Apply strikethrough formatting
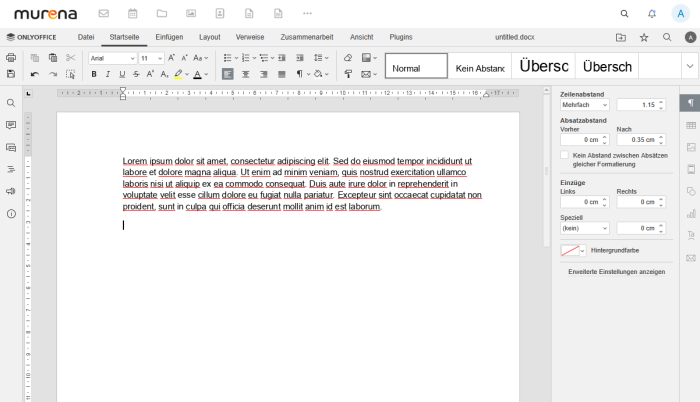Image resolution: width=700 pixels, height=402 pixels. [135, 74]
